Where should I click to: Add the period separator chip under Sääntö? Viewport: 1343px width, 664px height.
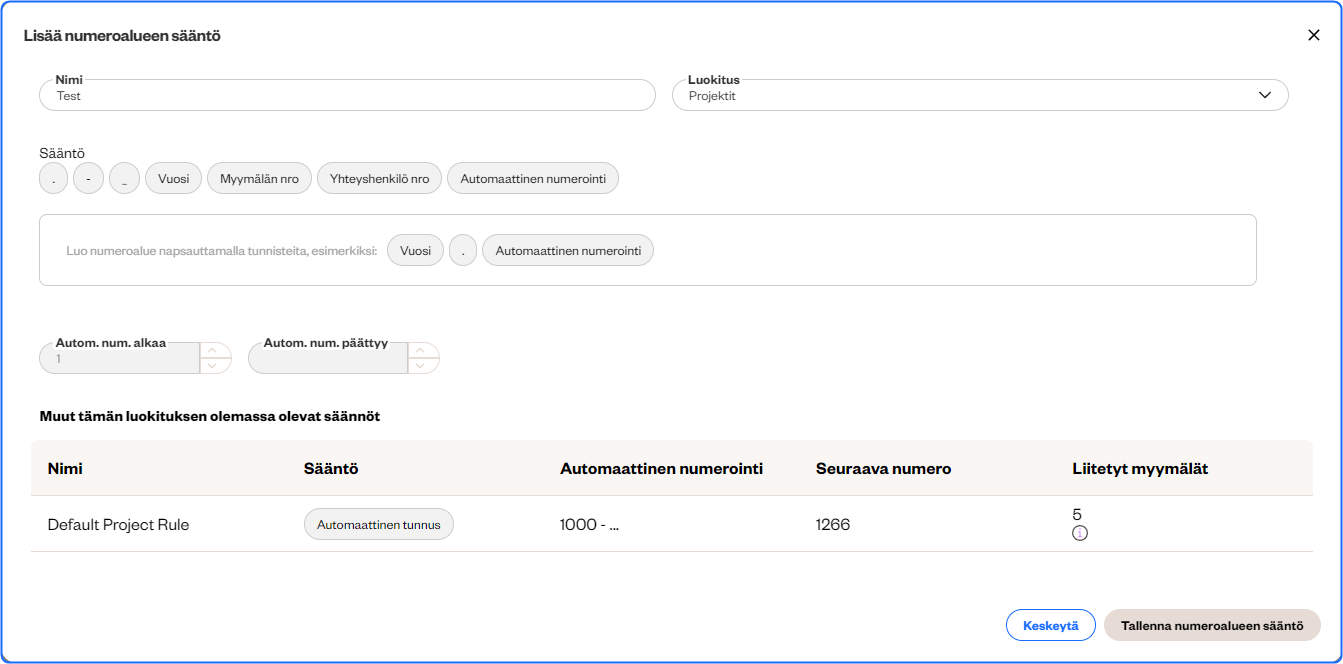pyautogui.click(x=53, y=179)
